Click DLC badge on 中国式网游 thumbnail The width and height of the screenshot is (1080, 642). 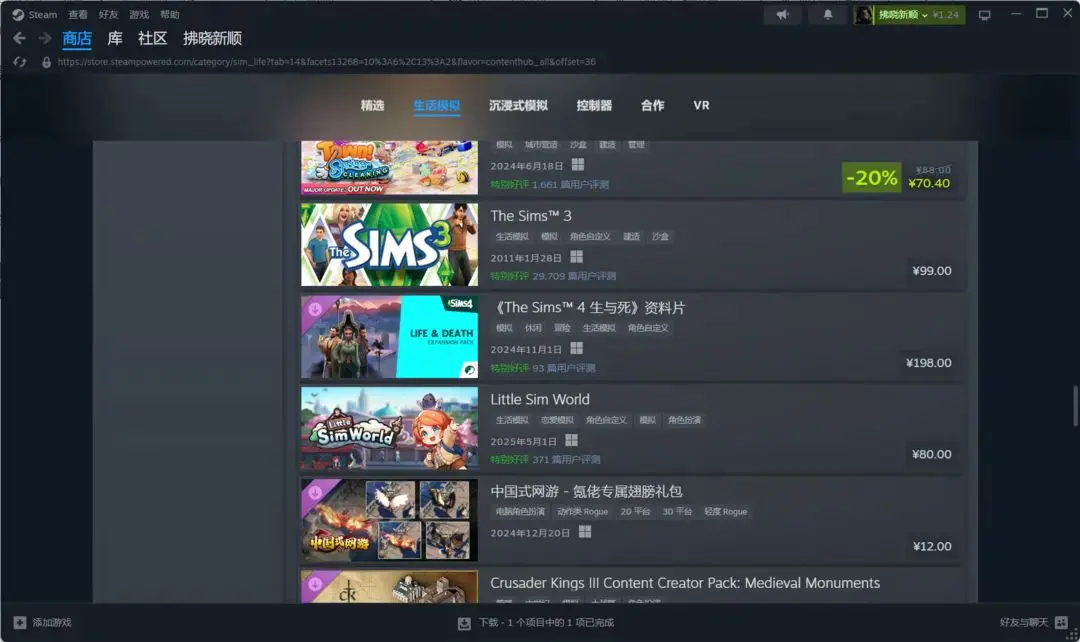pos(315,493)
